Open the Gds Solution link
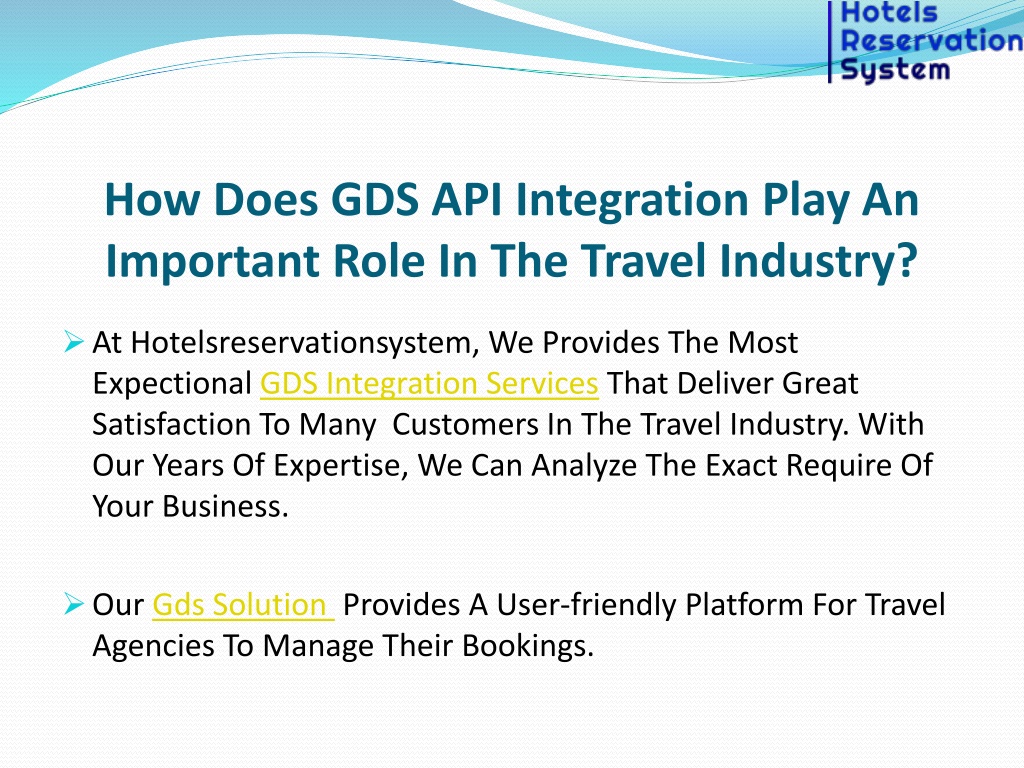This screenshot has height=768, width=1024. tap(243, 605)
